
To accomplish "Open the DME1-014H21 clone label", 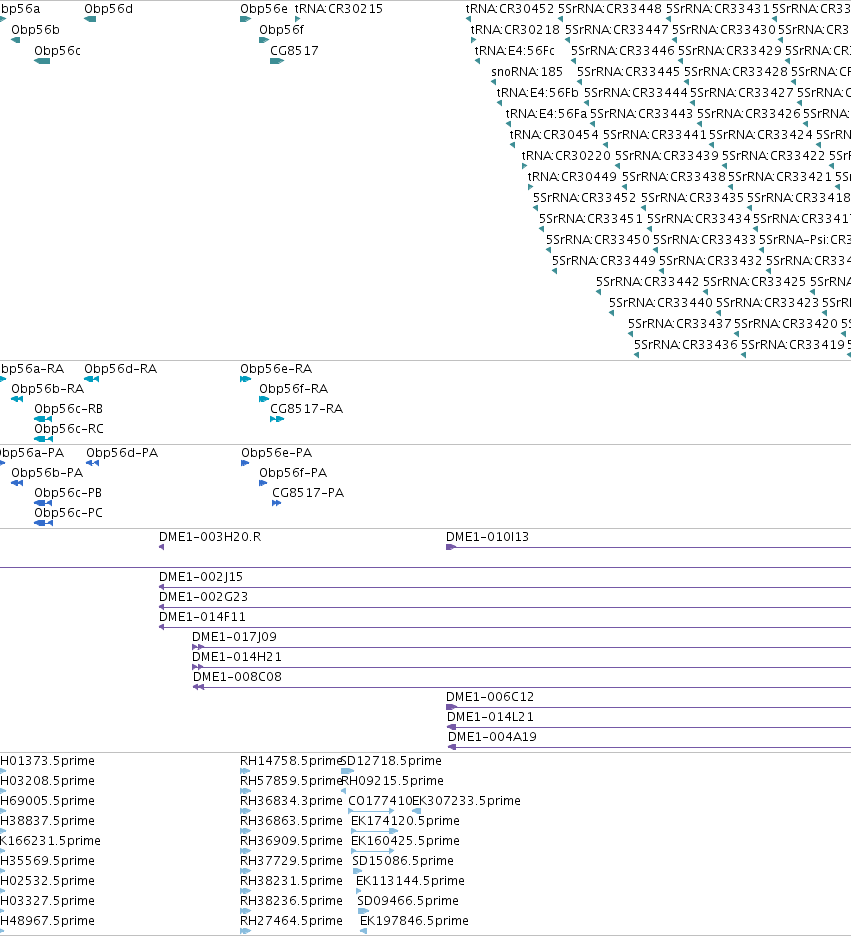I will [237, 657].
